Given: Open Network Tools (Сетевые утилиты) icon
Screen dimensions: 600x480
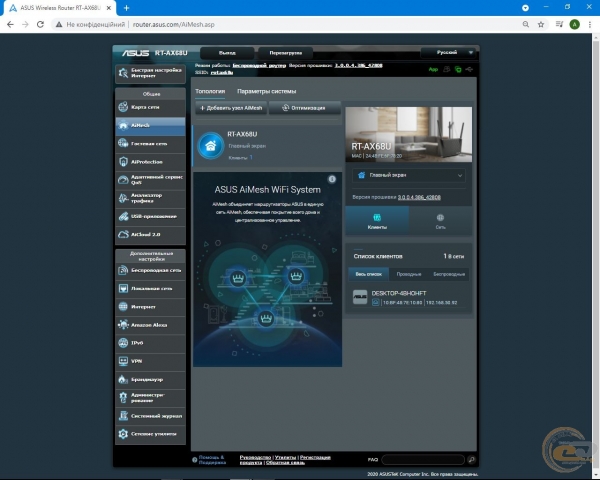Looking at the screenshot, I should click(123, 434).
